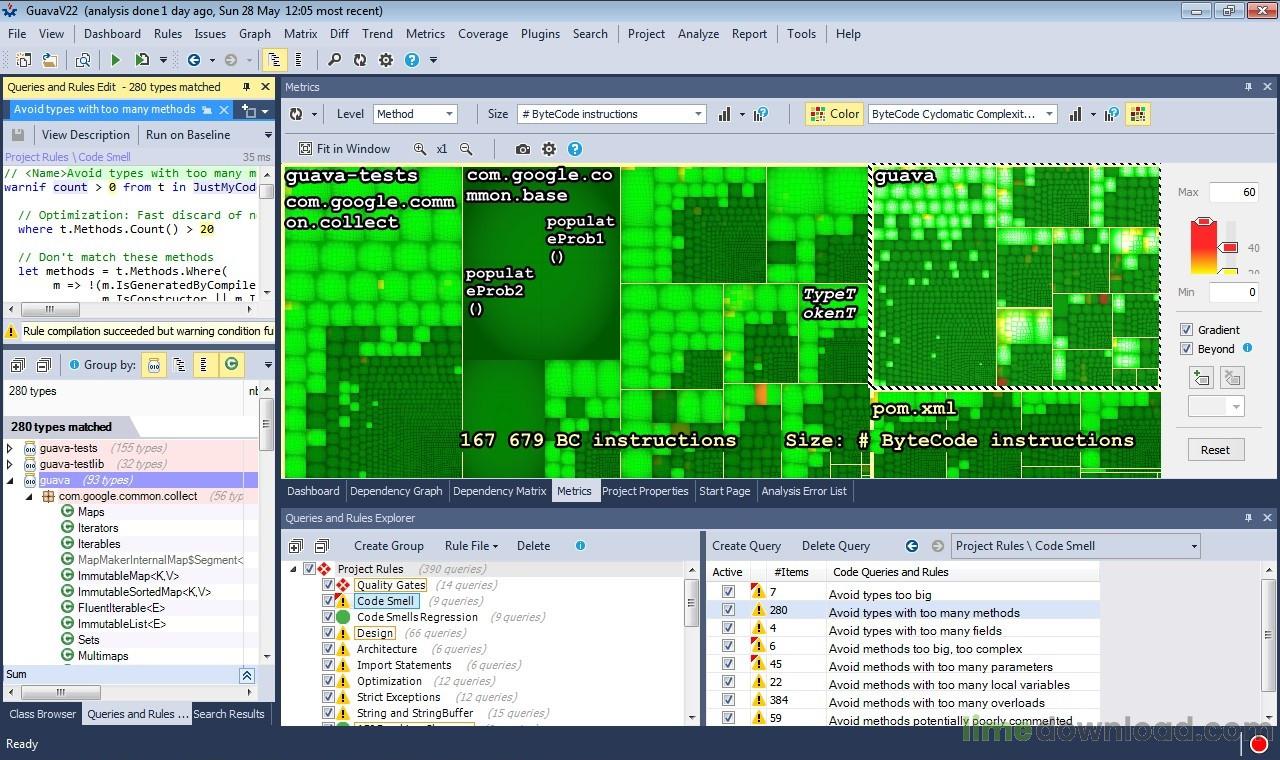Disable the Avoid types too big rule
This screenshot has width=1280, height=760.
point(728,592)
